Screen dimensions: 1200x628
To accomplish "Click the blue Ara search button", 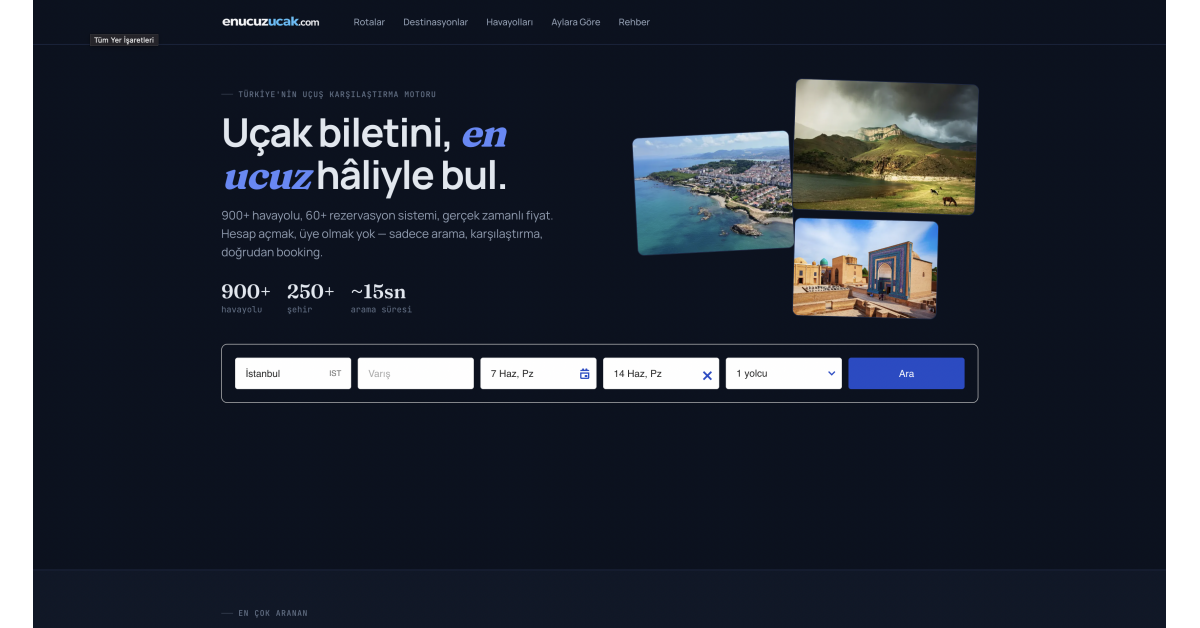I will coord(906,373).
